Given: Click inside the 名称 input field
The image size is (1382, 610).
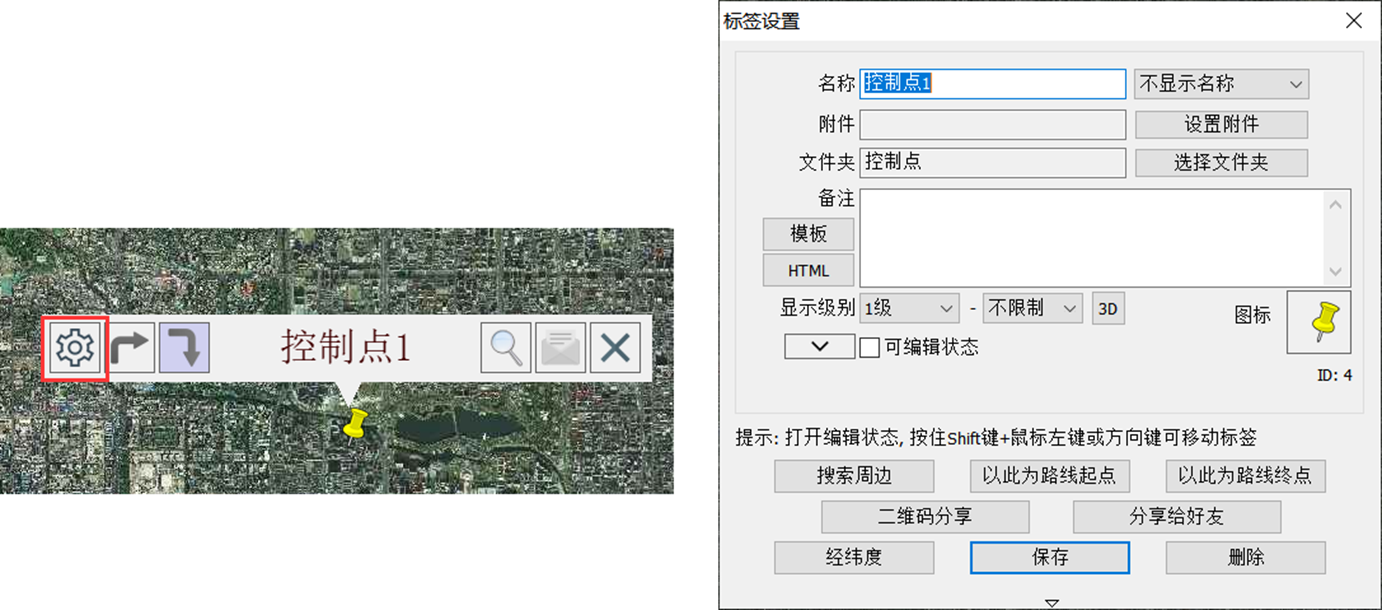Looking at the screenshot, I should click(992, 84).
